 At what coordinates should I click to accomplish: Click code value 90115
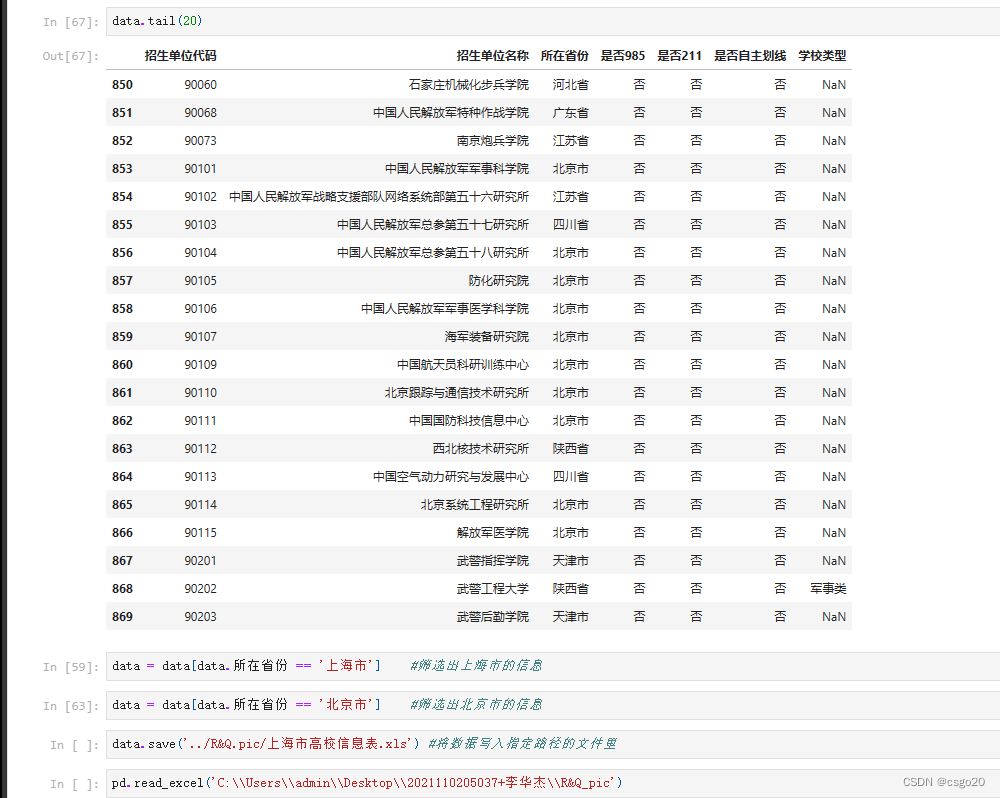click(x=200, y=533)
